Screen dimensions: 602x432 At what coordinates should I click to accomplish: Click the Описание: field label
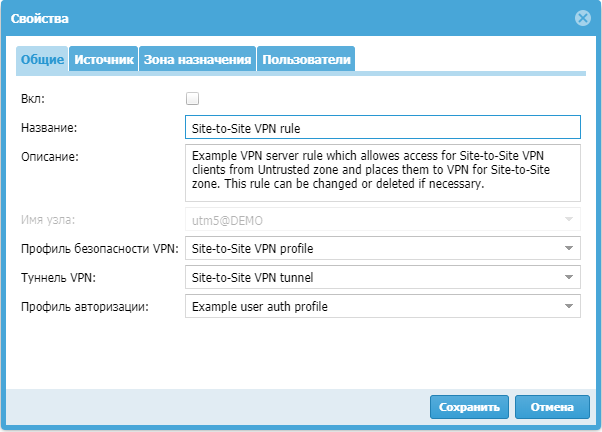tap(49, 155)
